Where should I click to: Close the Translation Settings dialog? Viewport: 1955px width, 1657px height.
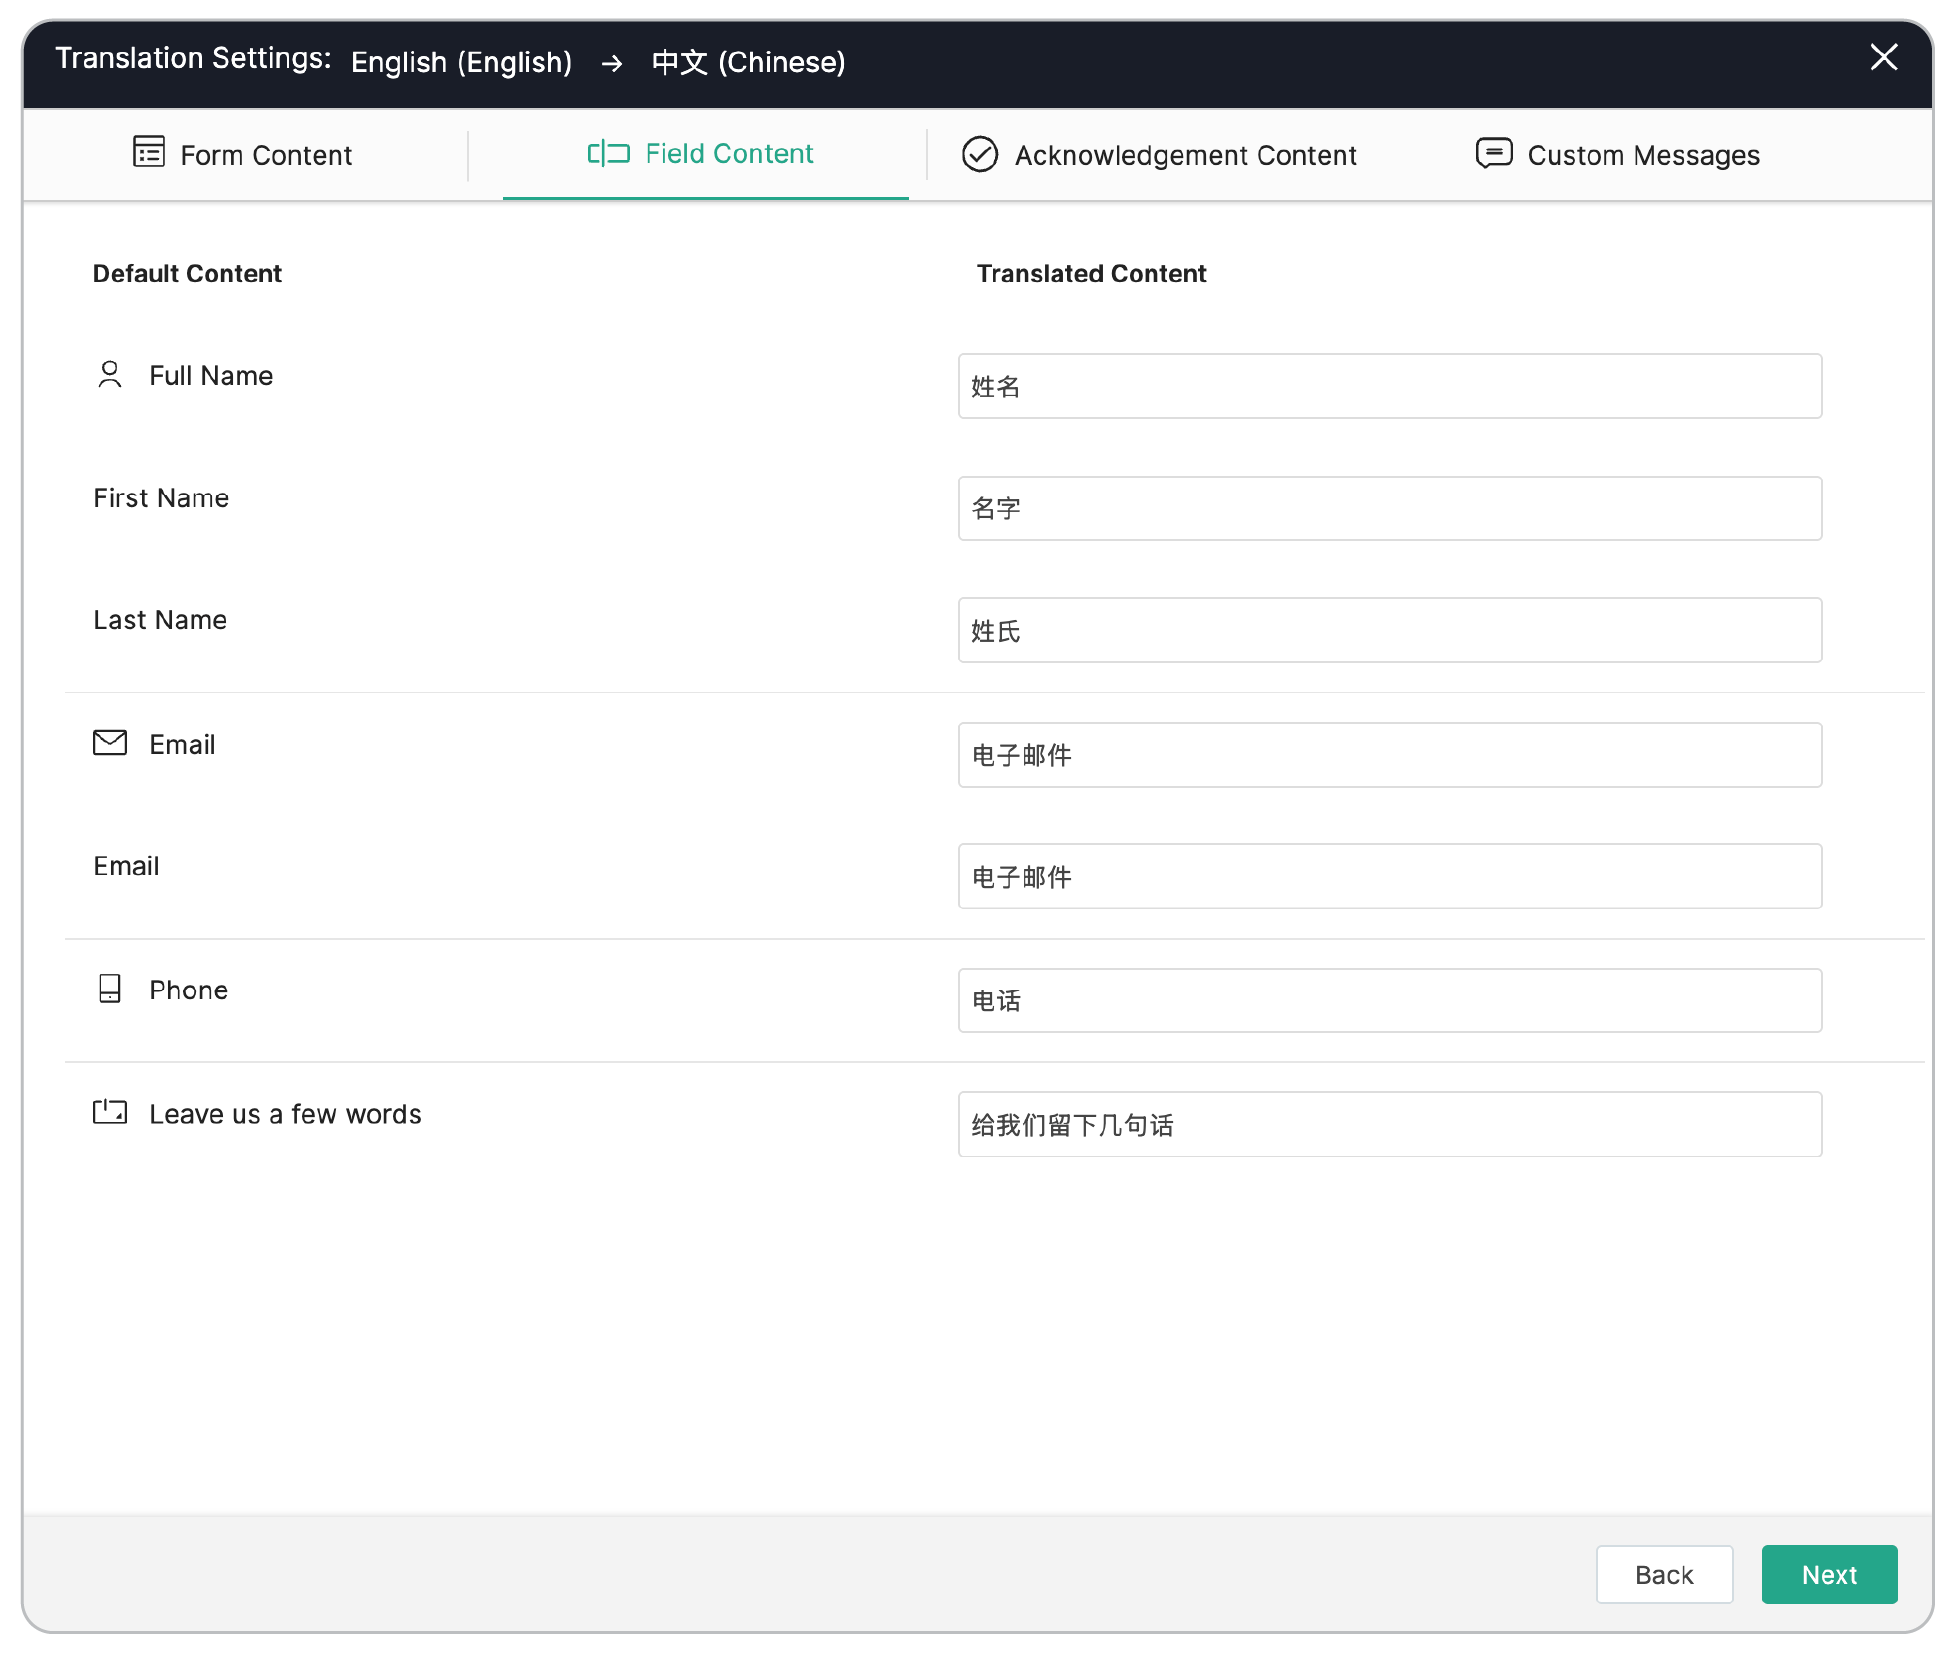click(1884, 57)
